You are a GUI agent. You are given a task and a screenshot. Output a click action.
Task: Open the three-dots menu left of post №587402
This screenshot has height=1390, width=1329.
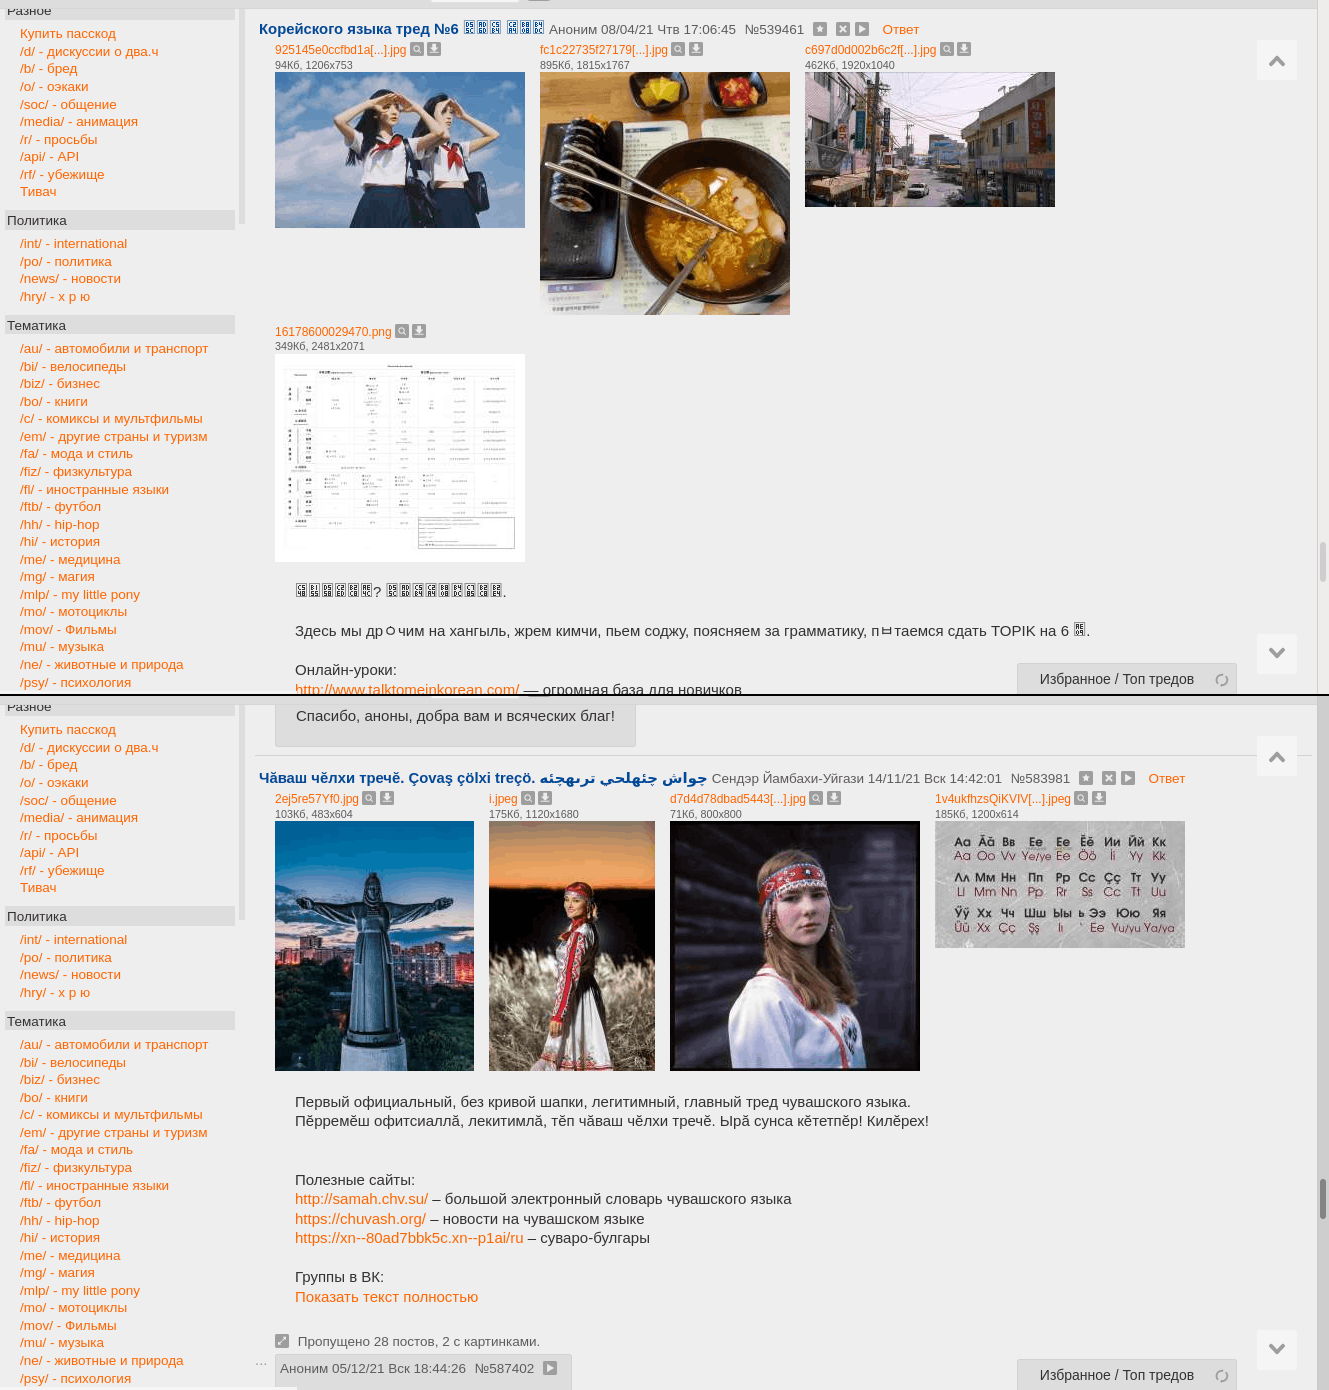tap(261, 1362)
